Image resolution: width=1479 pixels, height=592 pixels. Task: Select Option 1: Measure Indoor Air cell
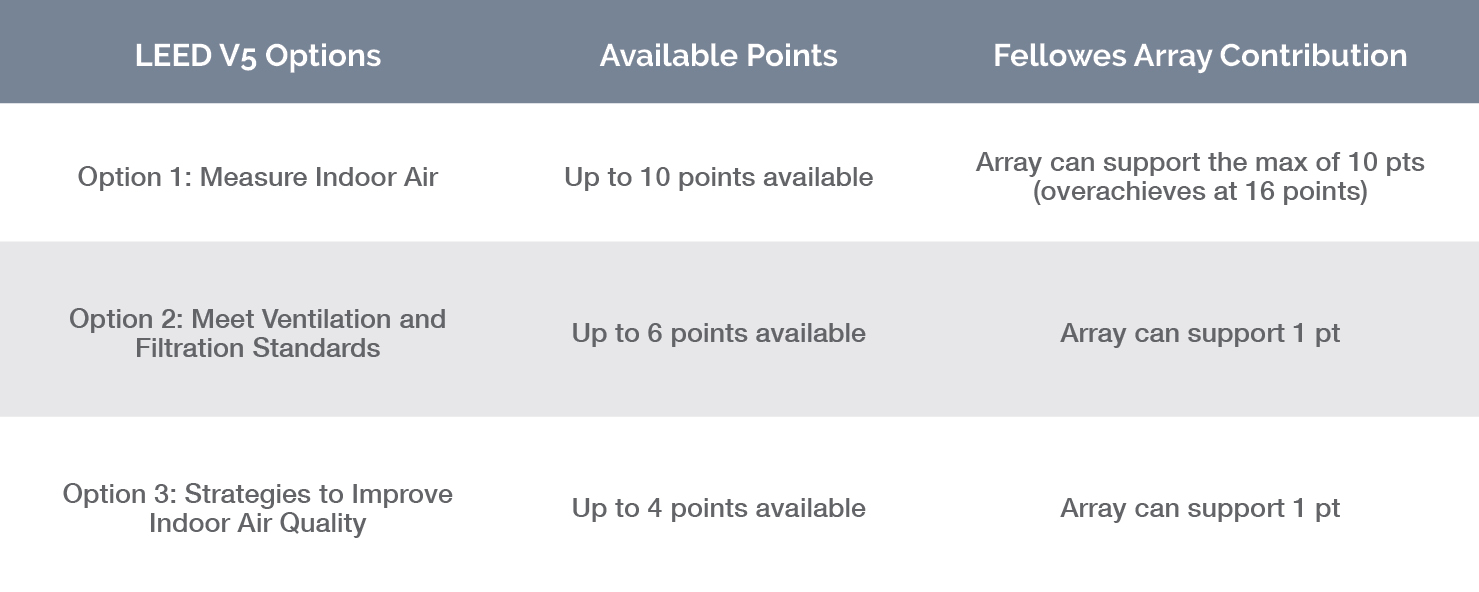[258, 177]
